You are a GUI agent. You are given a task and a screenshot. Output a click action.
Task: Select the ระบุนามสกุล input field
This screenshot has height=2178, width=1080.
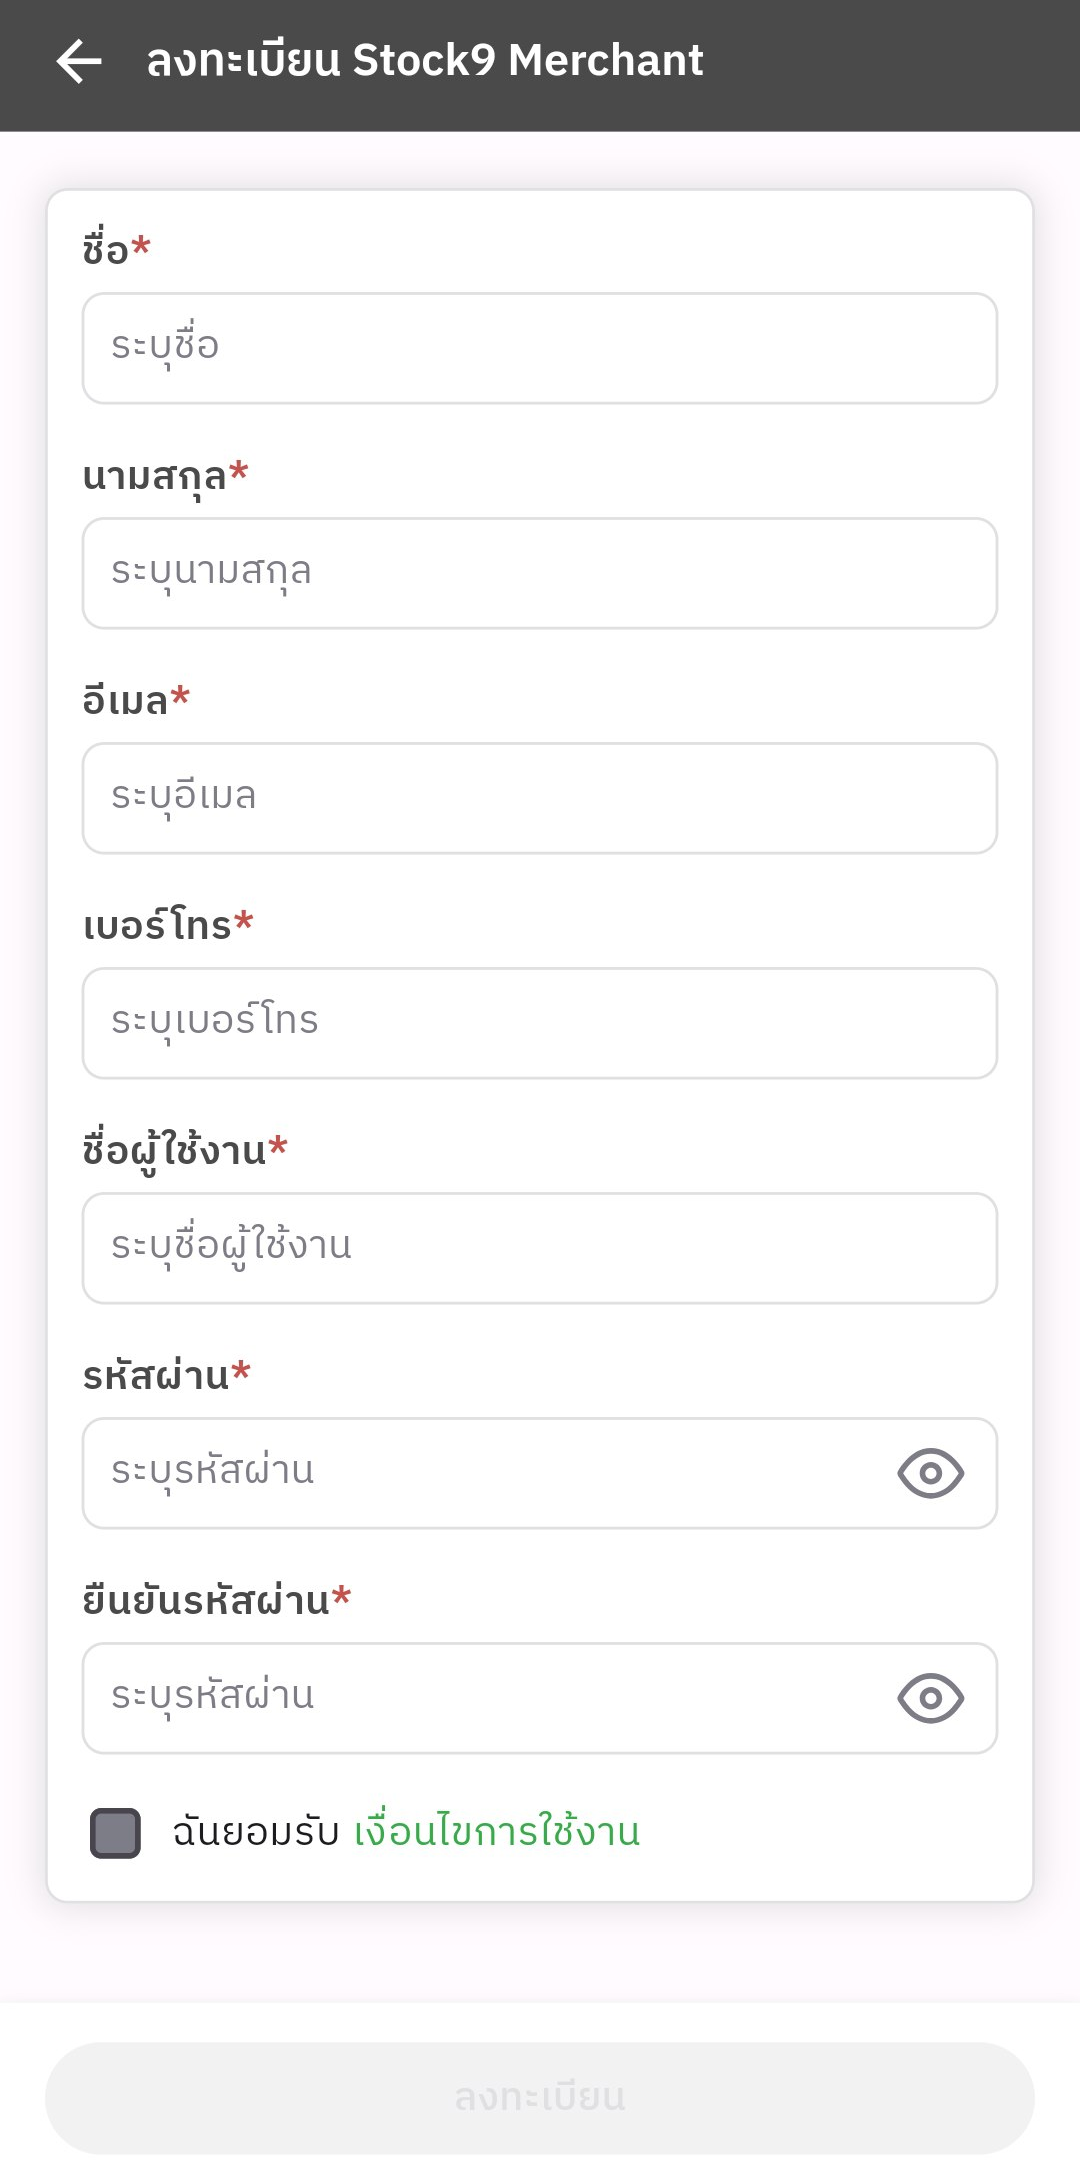pyautogui.click(x=540, y=573)
